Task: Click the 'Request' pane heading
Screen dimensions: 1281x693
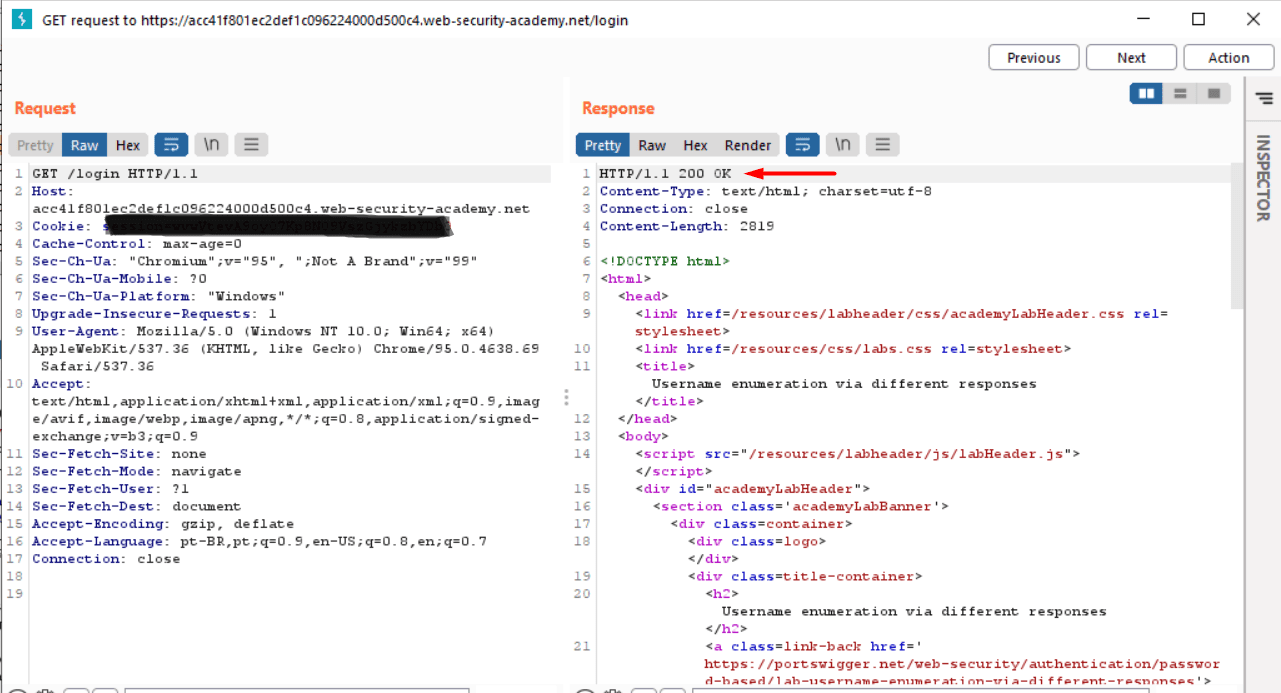Action: tap(45, 108)
